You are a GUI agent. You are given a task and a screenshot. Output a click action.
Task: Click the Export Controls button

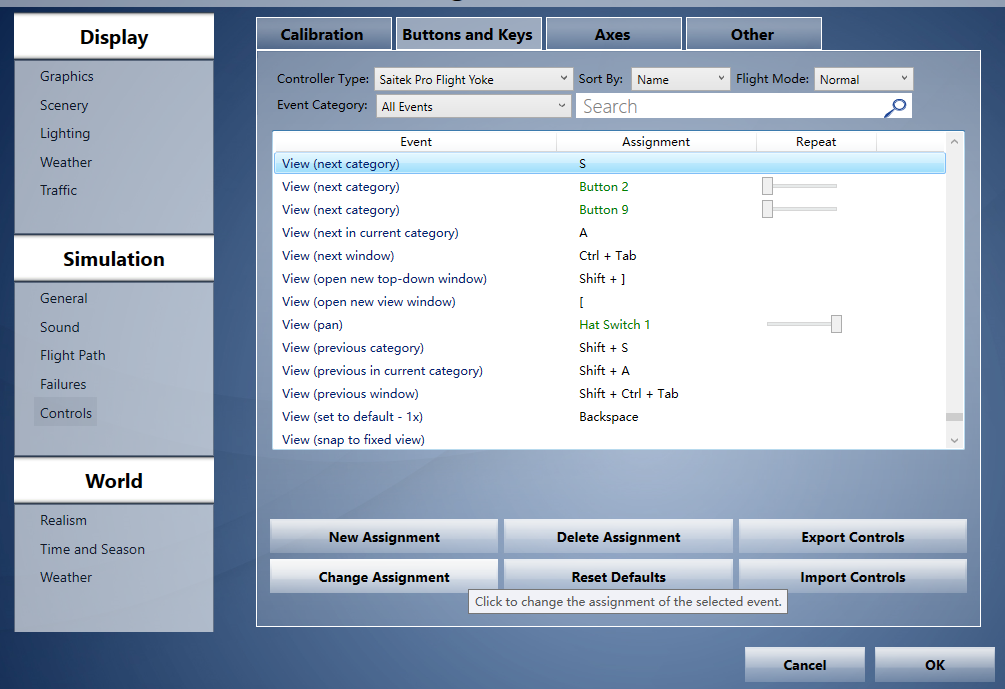(x=852, y=537)
